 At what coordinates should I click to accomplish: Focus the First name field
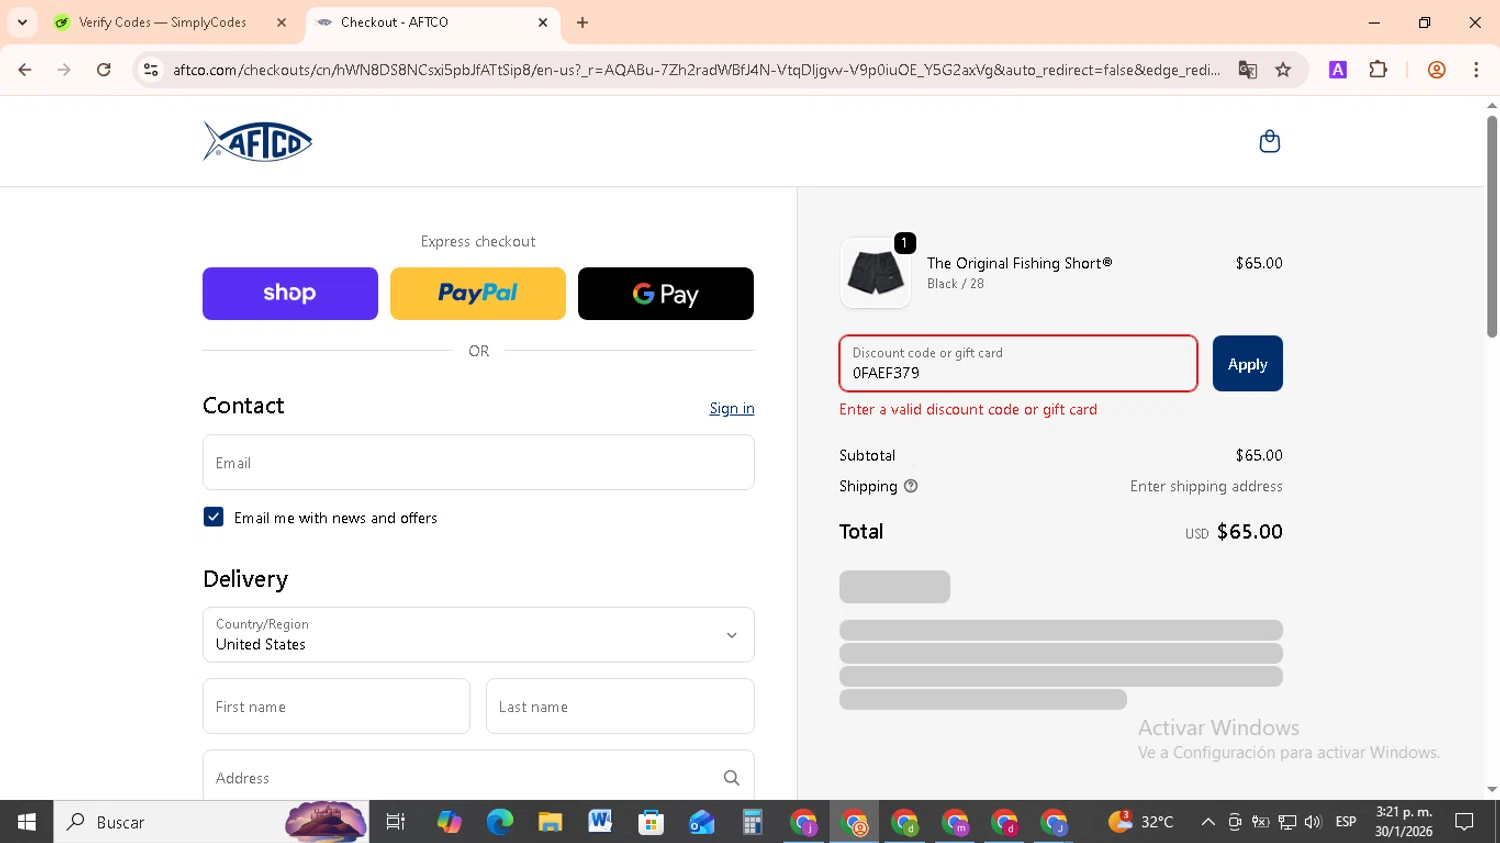(x=336, y=706)
